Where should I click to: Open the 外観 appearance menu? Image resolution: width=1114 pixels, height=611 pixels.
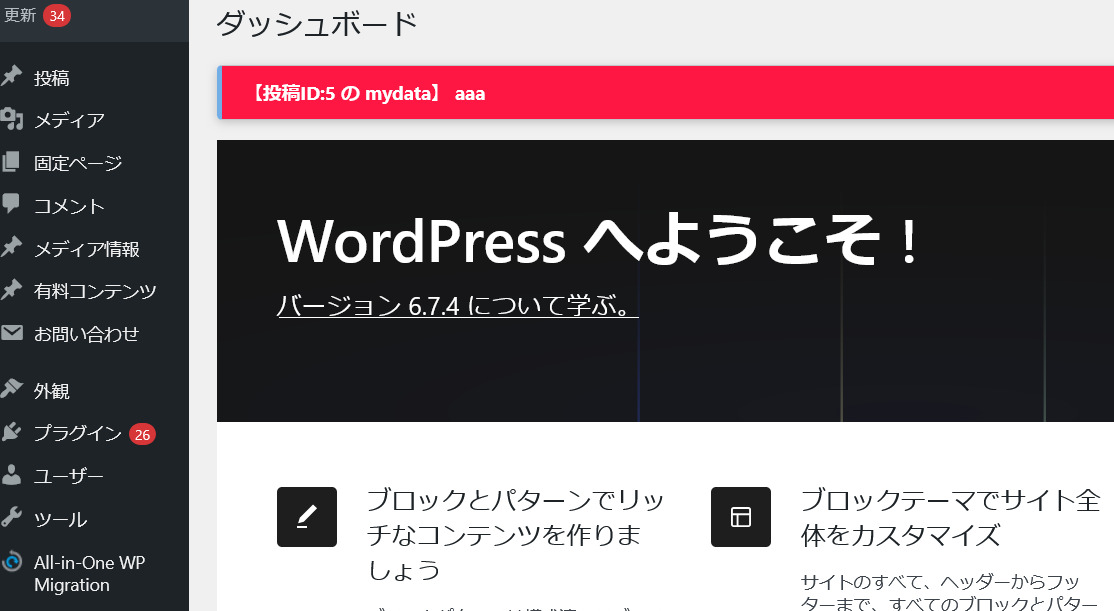point(52,391)
